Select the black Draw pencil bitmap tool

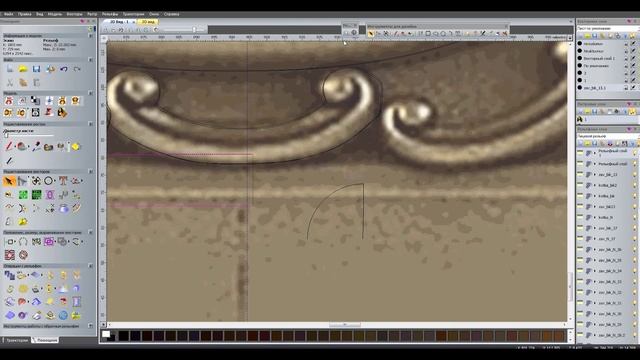pos(9,160)
